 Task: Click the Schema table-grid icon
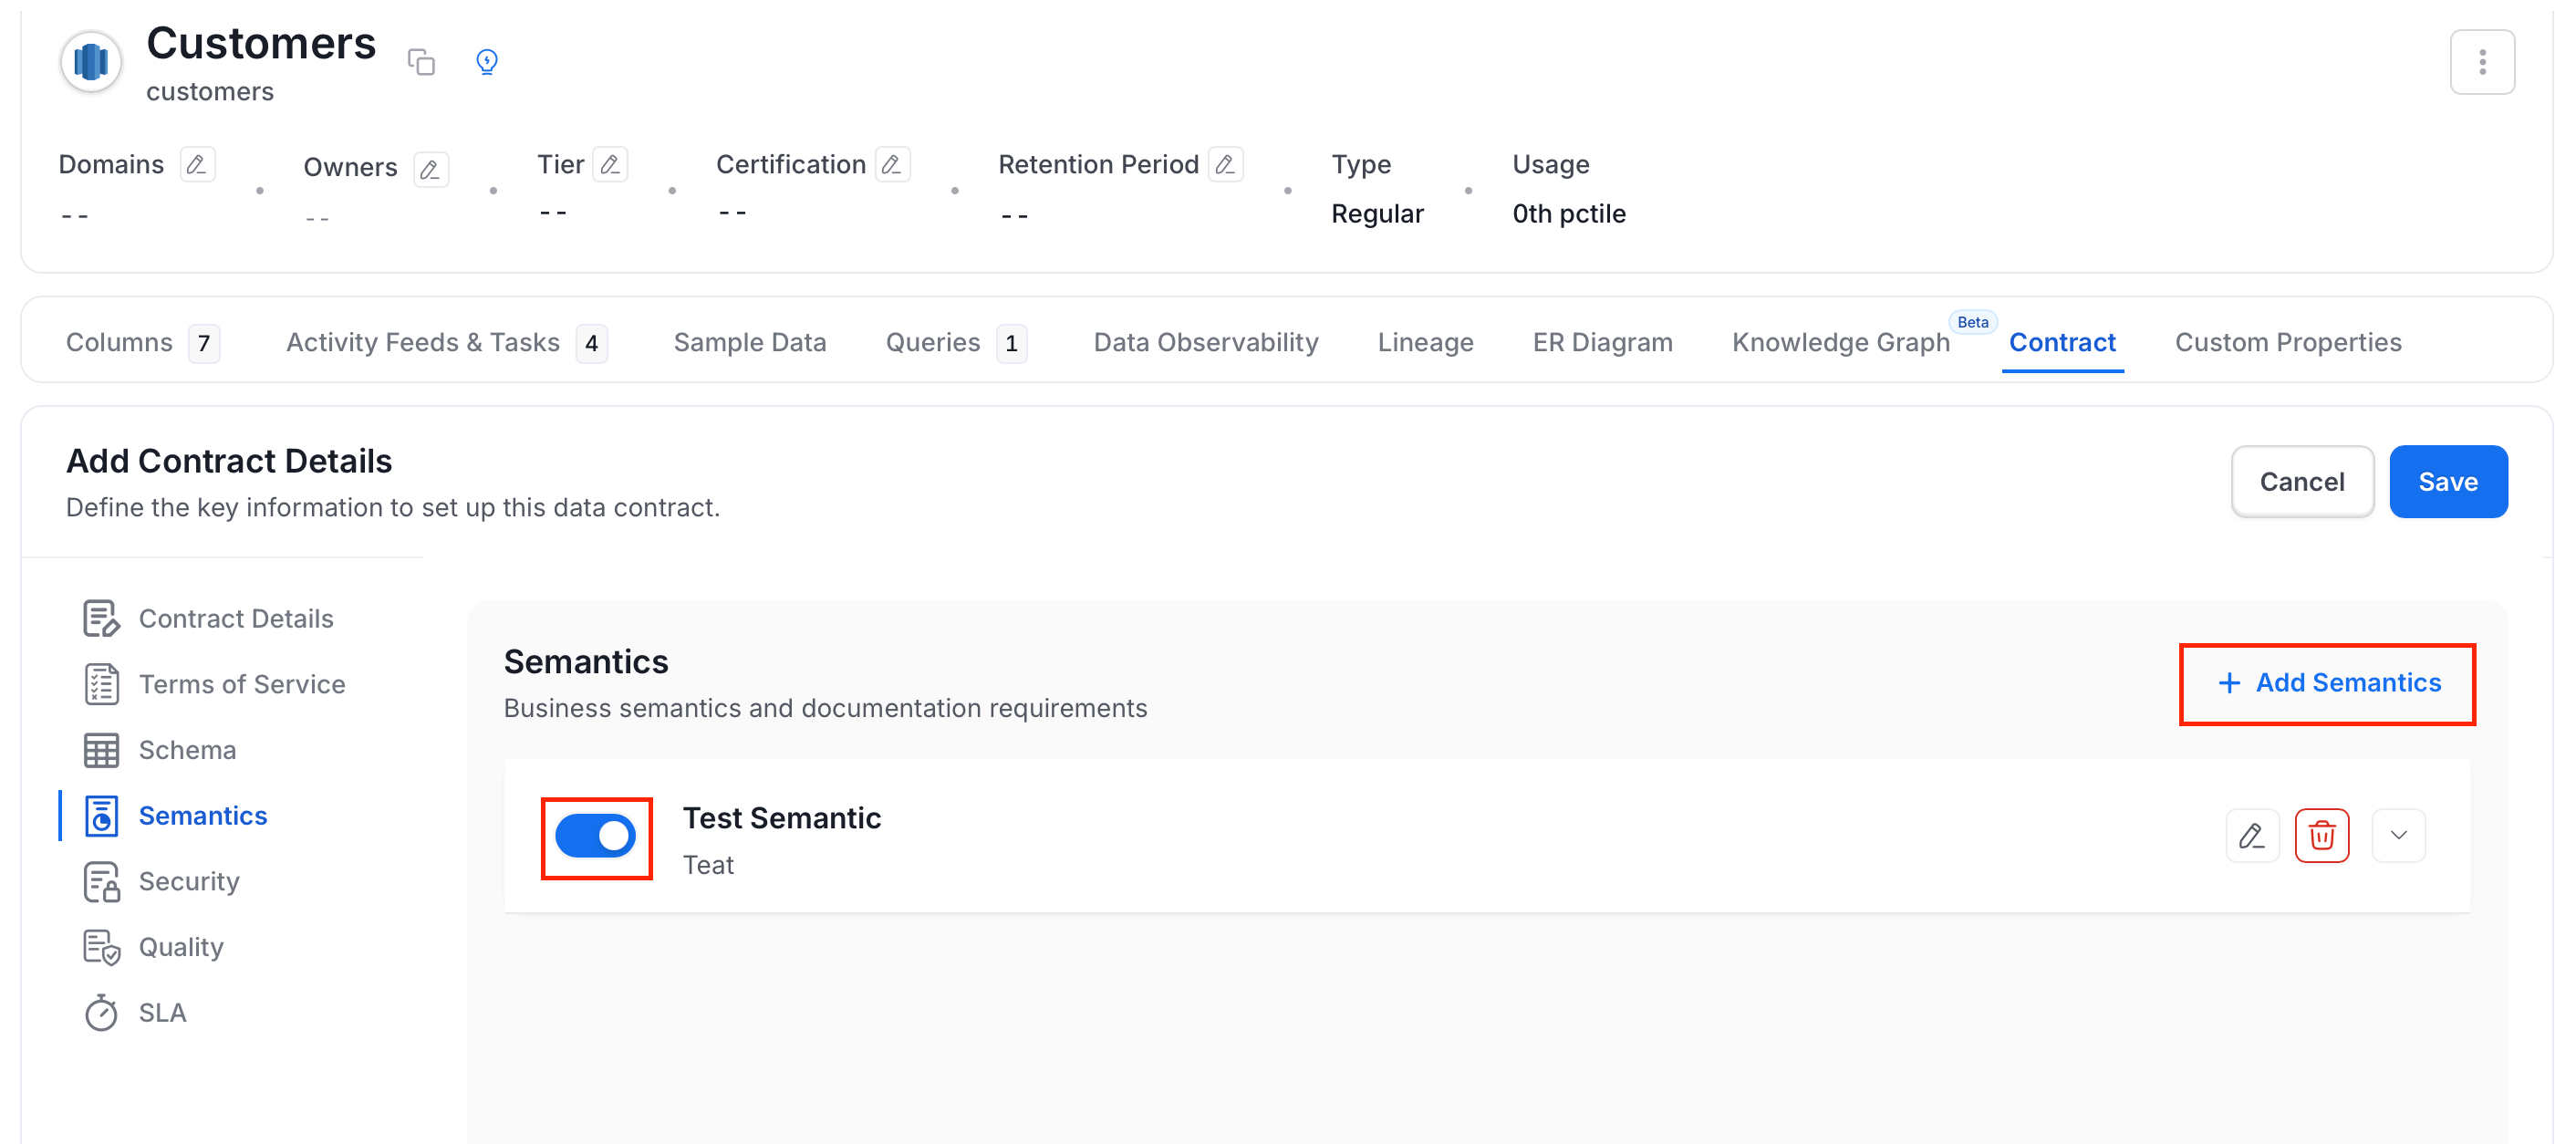[x=101, y=750]
